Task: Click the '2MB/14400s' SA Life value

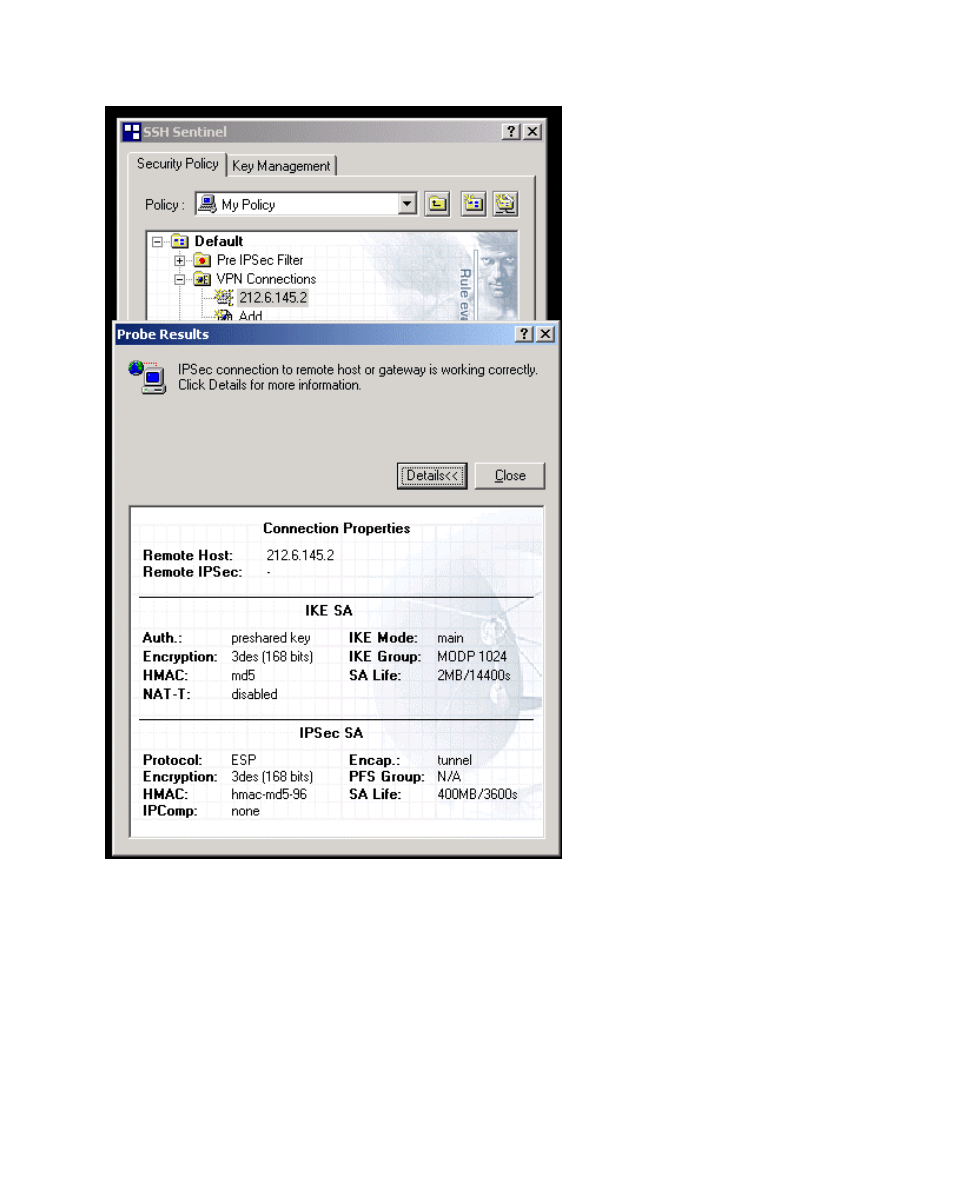Action: 474,675
